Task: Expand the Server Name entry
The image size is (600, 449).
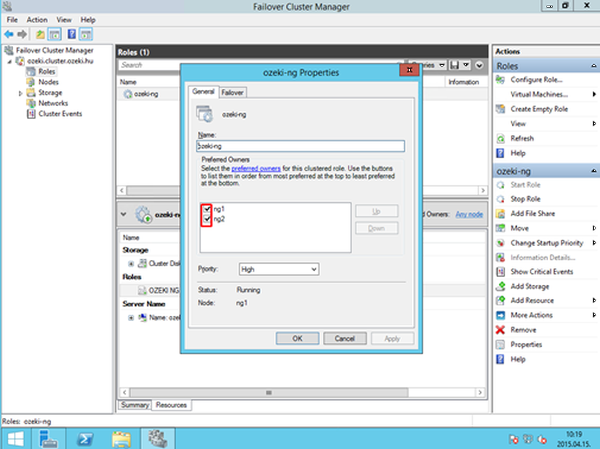Action: click(131, 318)
